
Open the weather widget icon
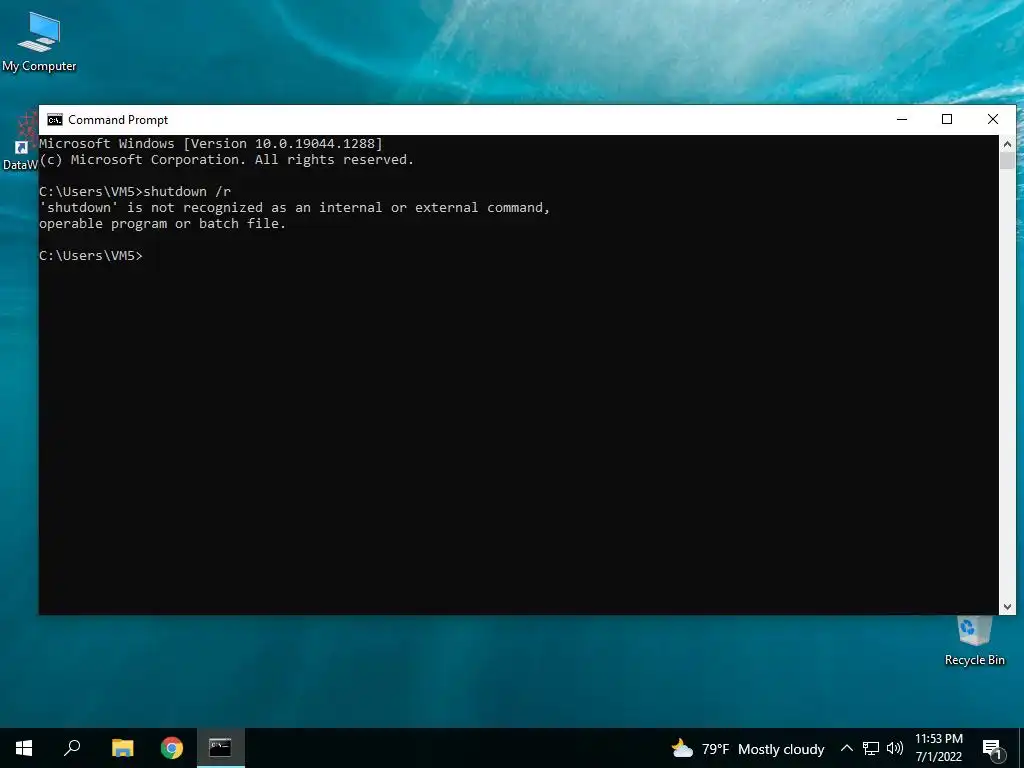coord(682,748)
